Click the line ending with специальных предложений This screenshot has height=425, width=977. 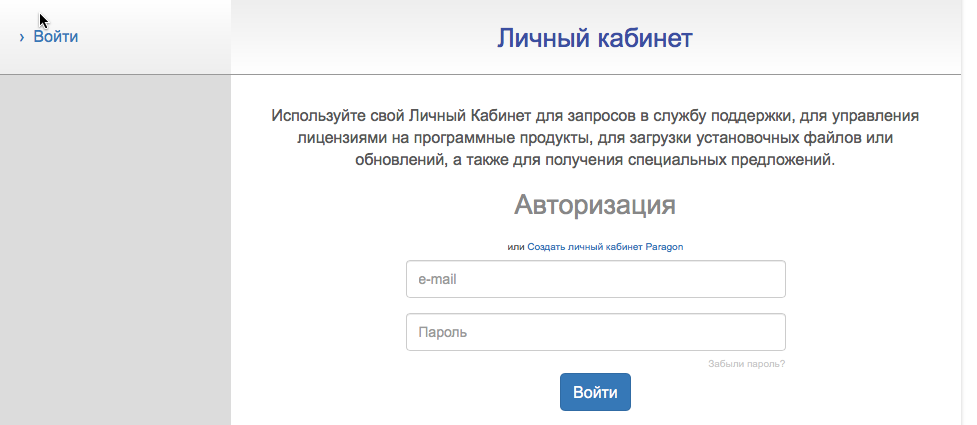(x=595, y=160)
